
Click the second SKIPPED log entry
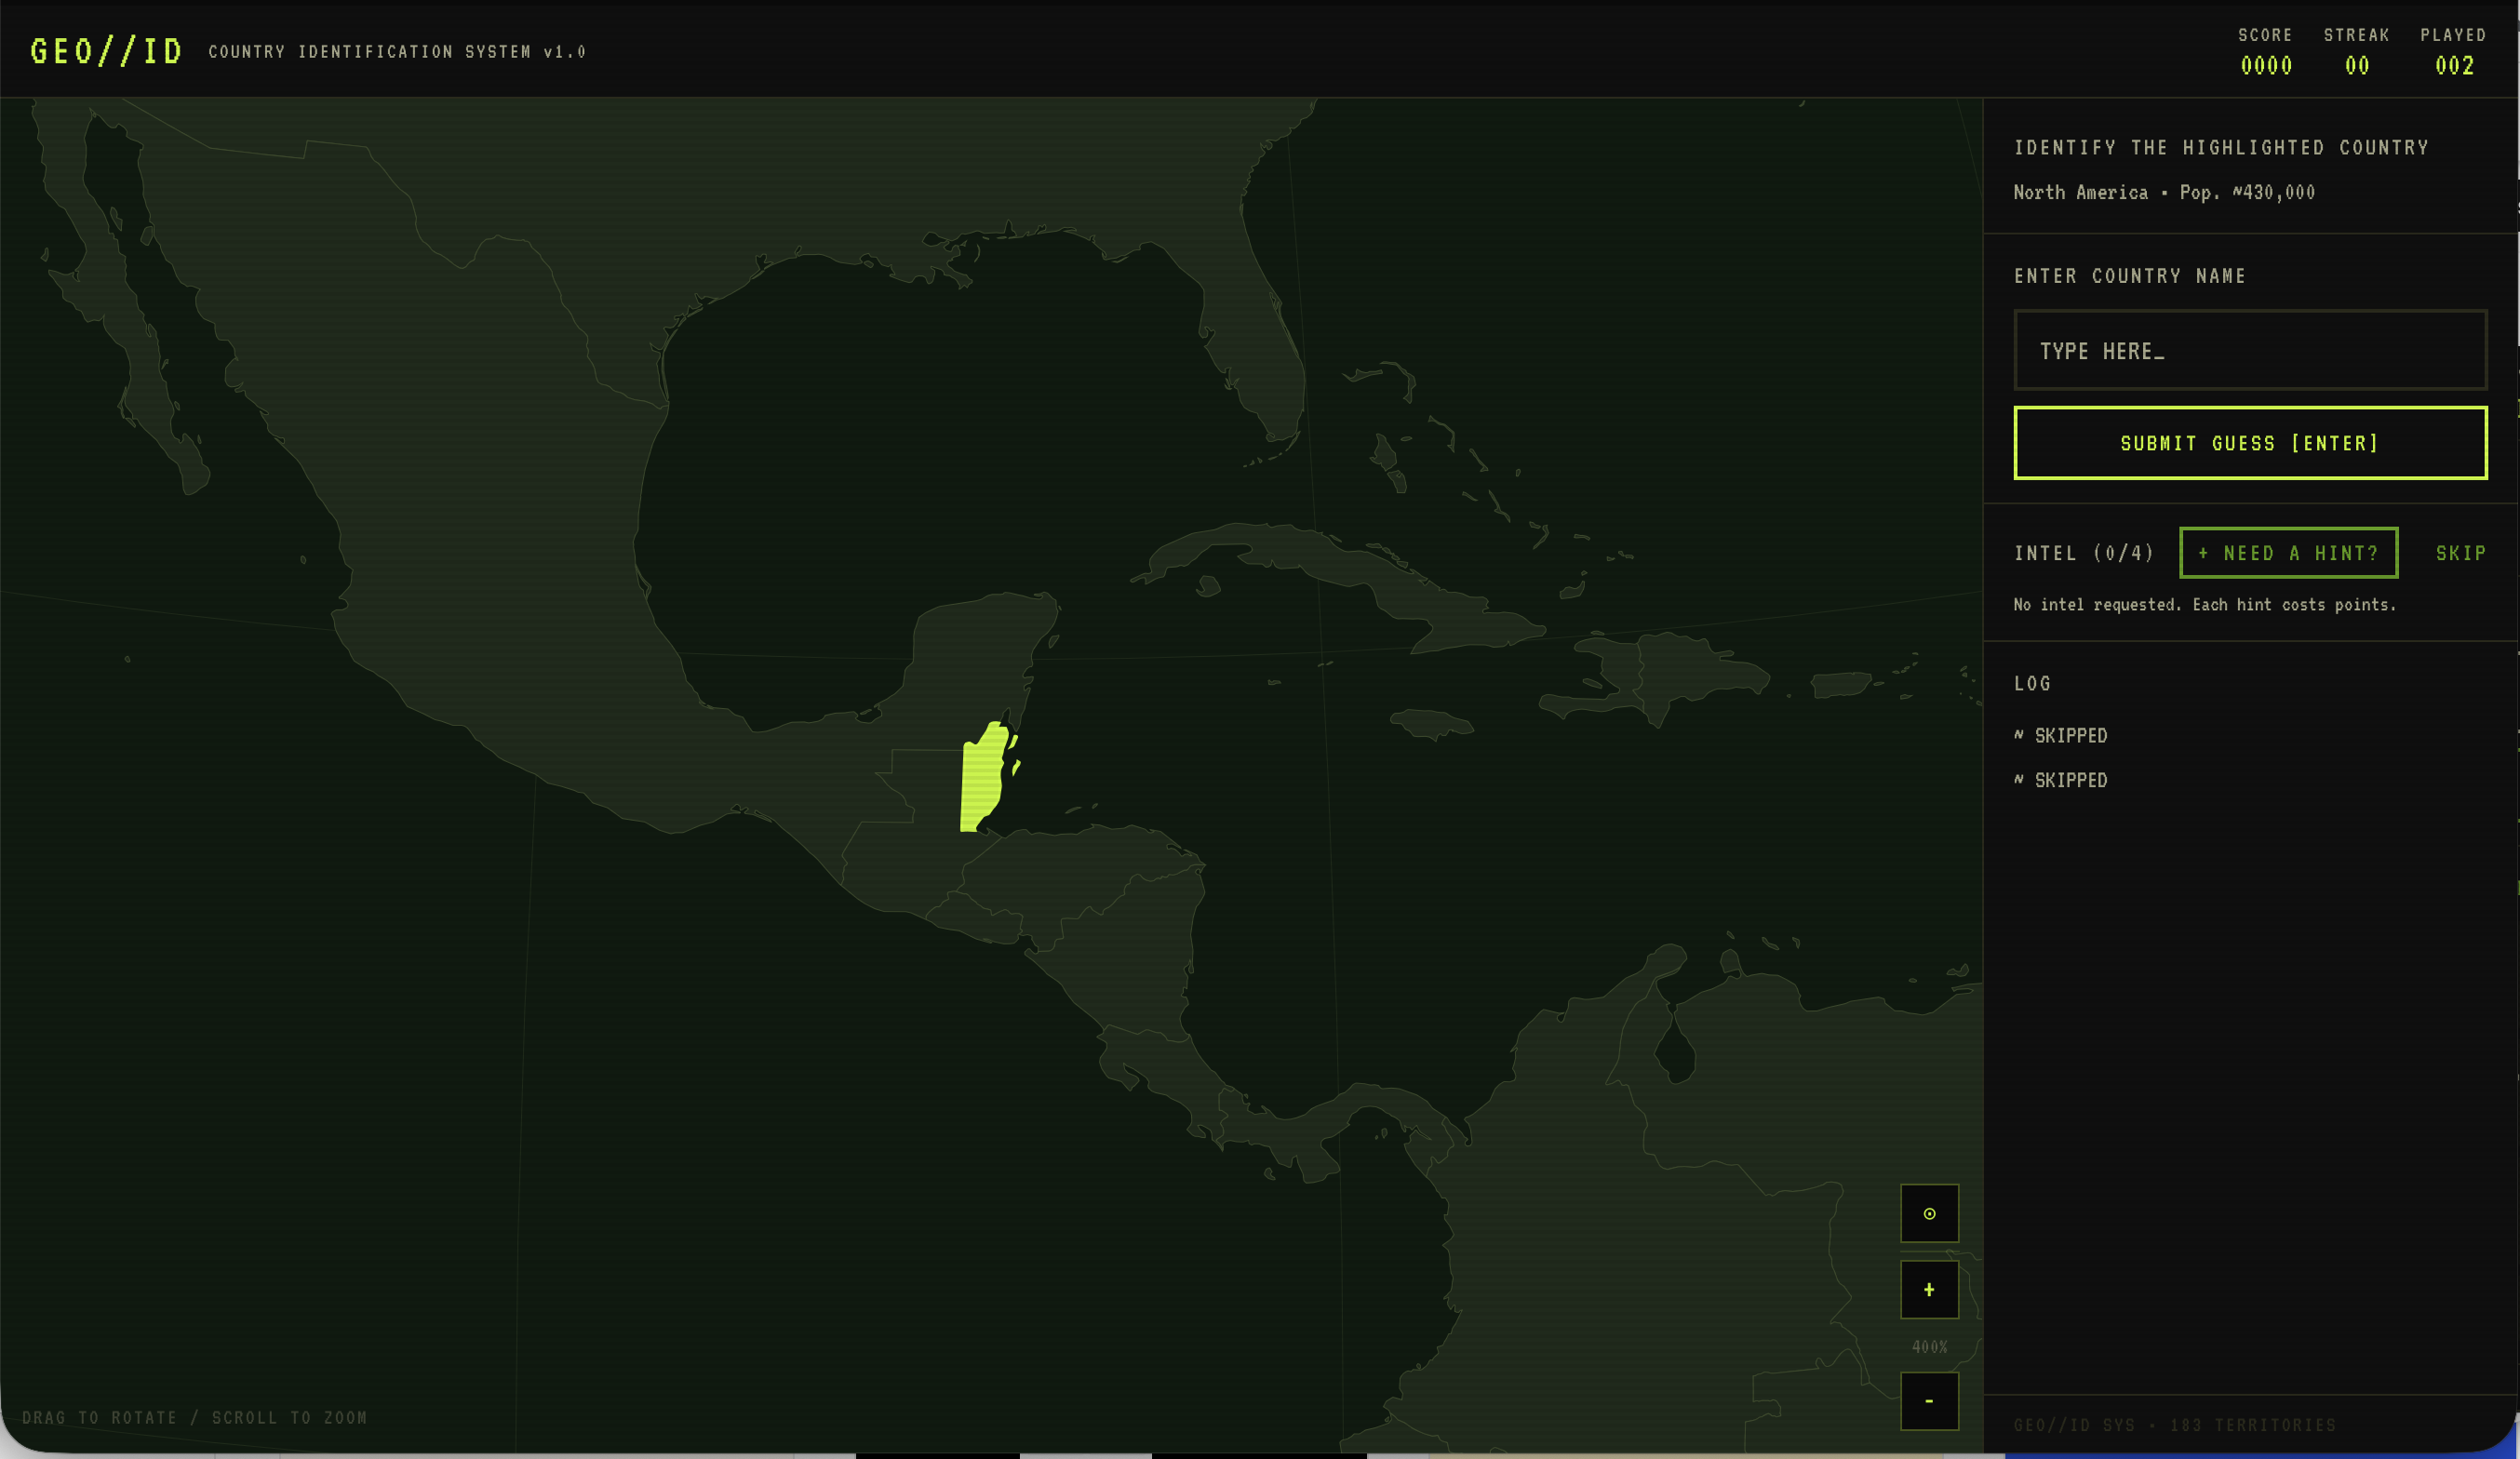point(2061,780)
